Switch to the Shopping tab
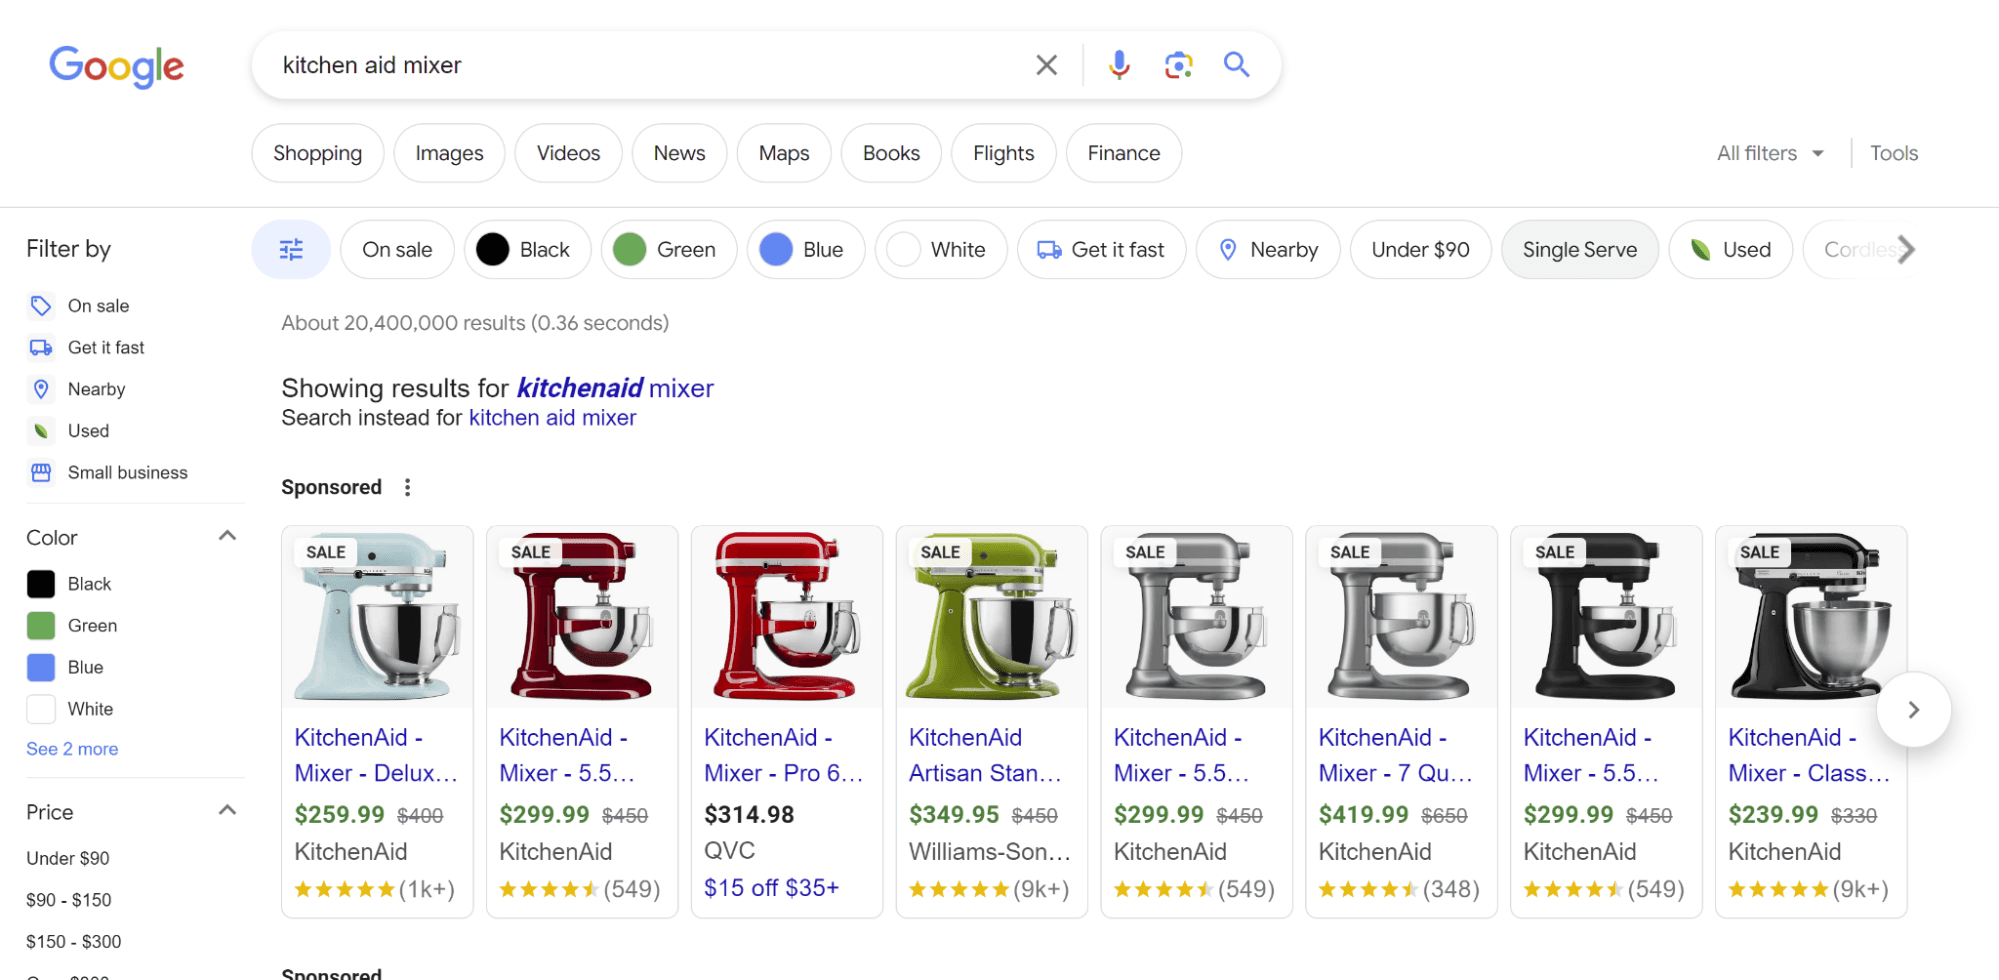This screenshot has height=980, width=1999. pyautogui.click(x=317, y=152)
